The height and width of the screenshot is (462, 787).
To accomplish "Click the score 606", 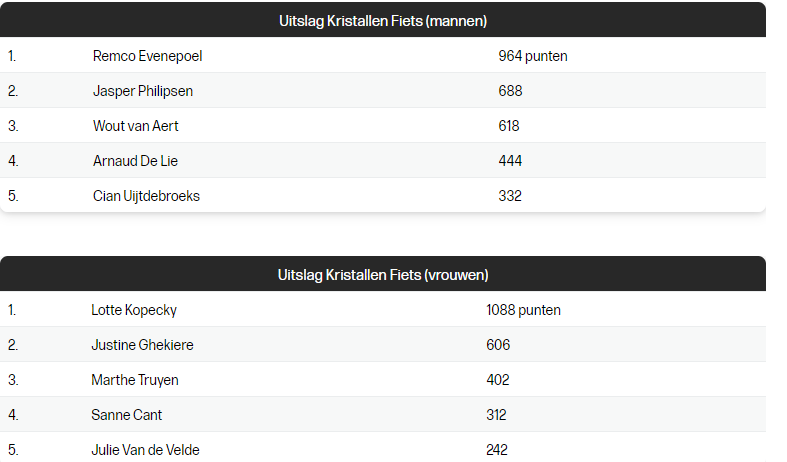I will tap(498, 345).
